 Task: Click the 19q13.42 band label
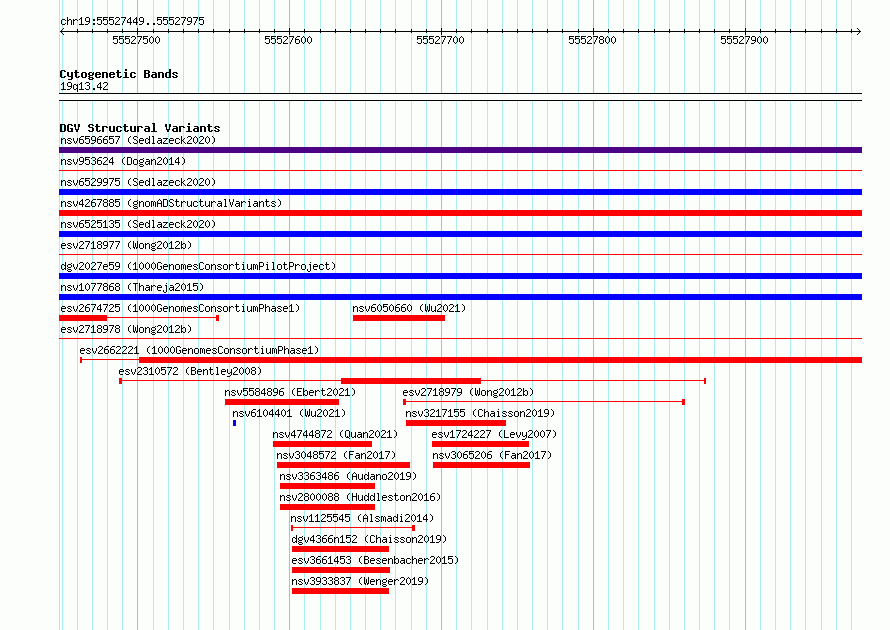[84, 86]
